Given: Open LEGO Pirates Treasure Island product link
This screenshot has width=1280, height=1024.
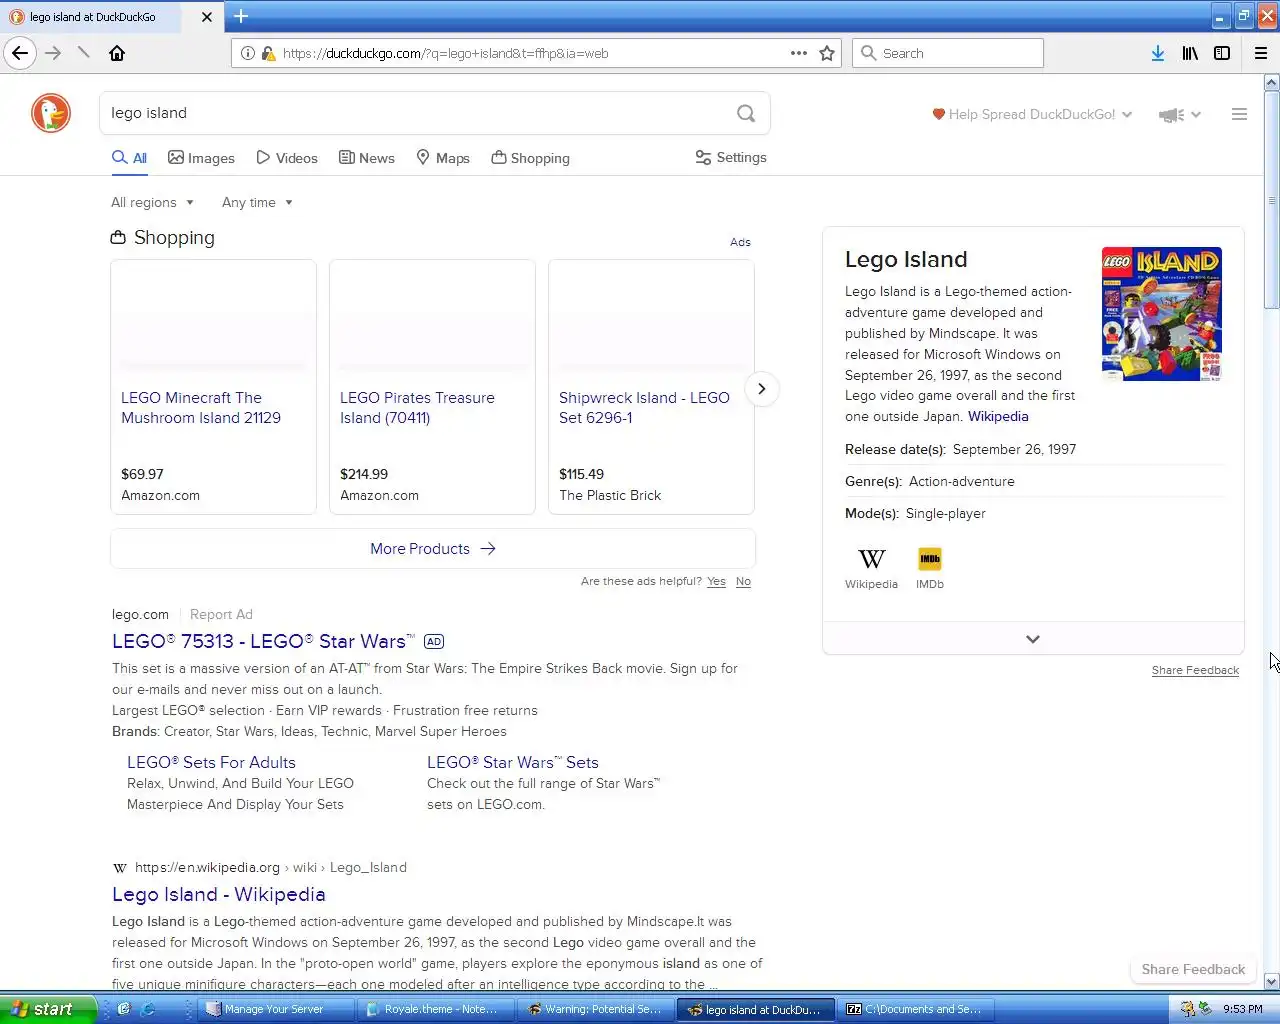Looking at the screenshot, I should click(x=417, y=408).
